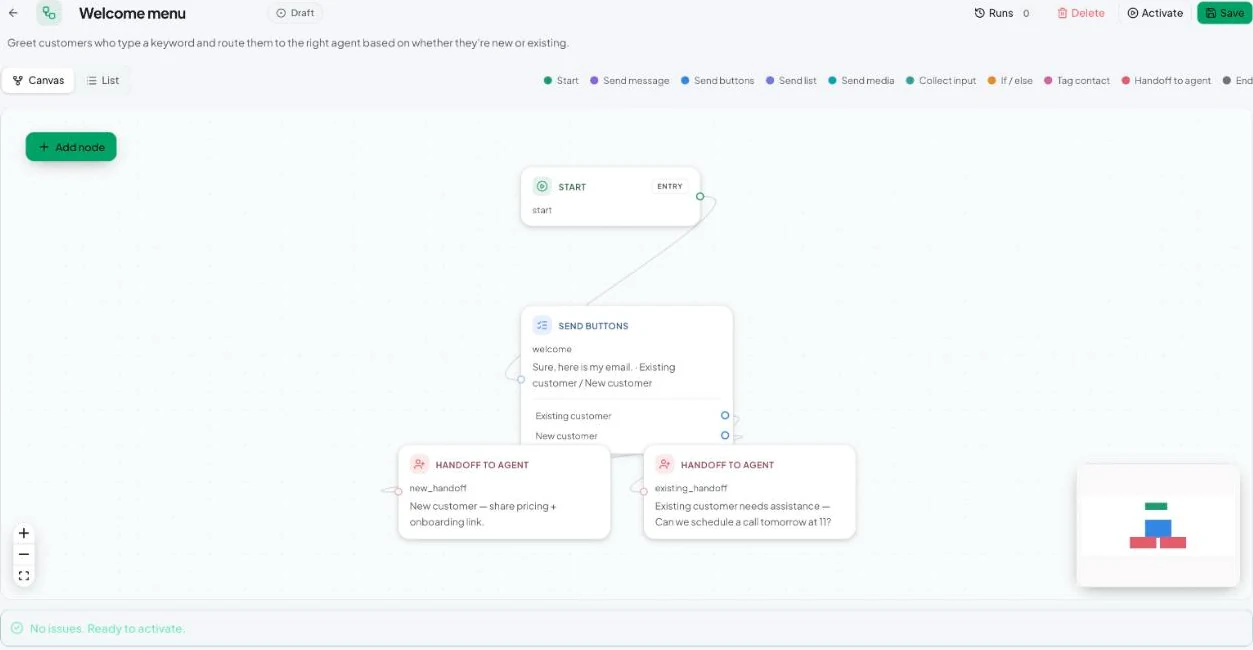Click the existing_handoff node agent icon
The width and height of the screenshot is (1253, 650).
click(664, 464)
